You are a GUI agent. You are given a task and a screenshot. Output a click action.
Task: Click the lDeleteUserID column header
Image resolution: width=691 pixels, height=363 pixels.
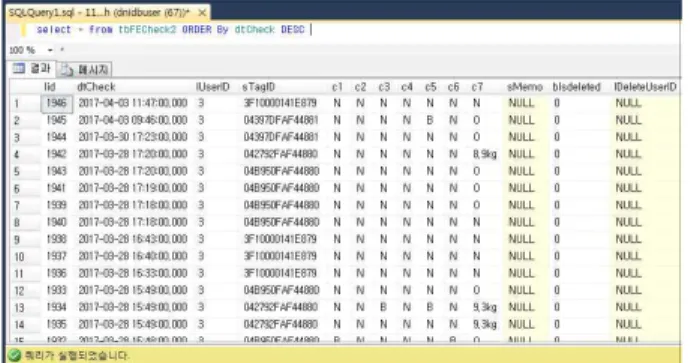[646, 87]
